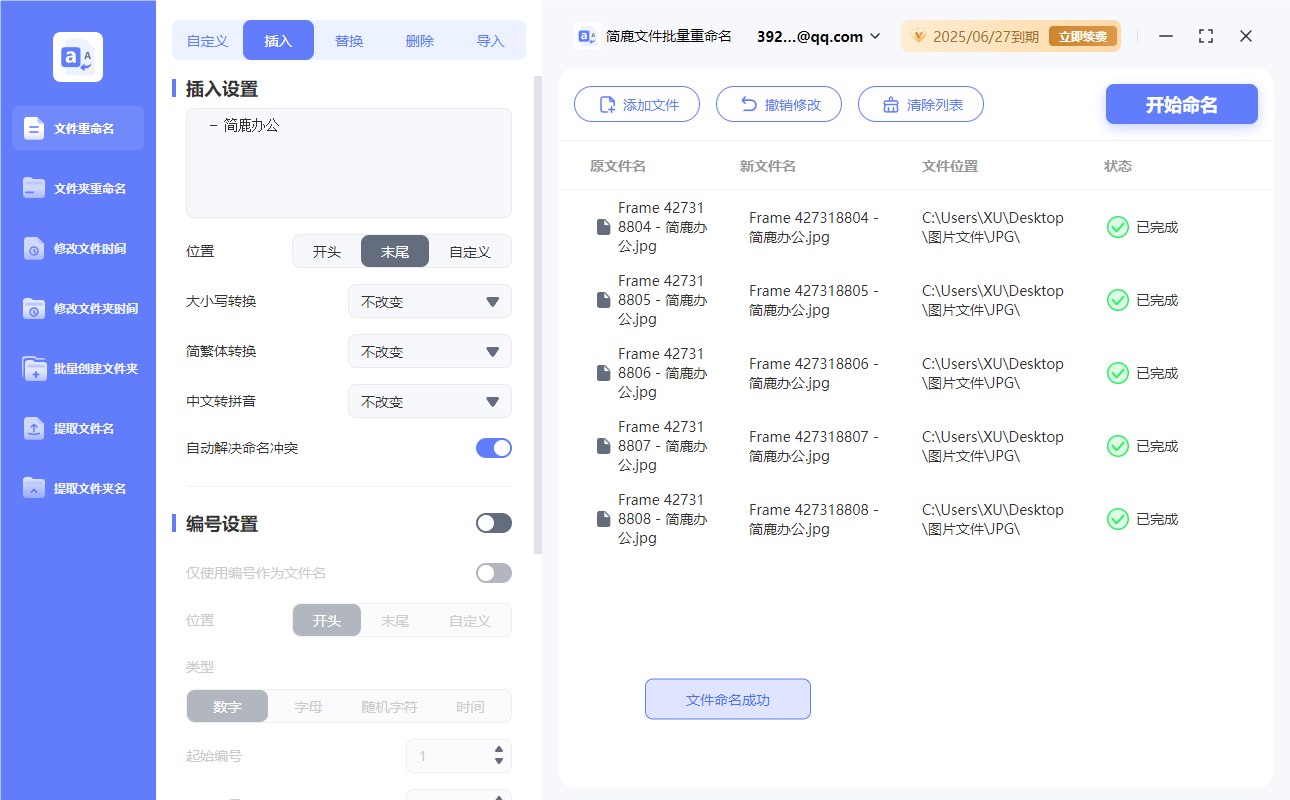The width and height of the screenshot is (1290, 800).
Task: Open the 批量创建文件夹 tool
Action: pyautogui.click(x=77, y=368)
